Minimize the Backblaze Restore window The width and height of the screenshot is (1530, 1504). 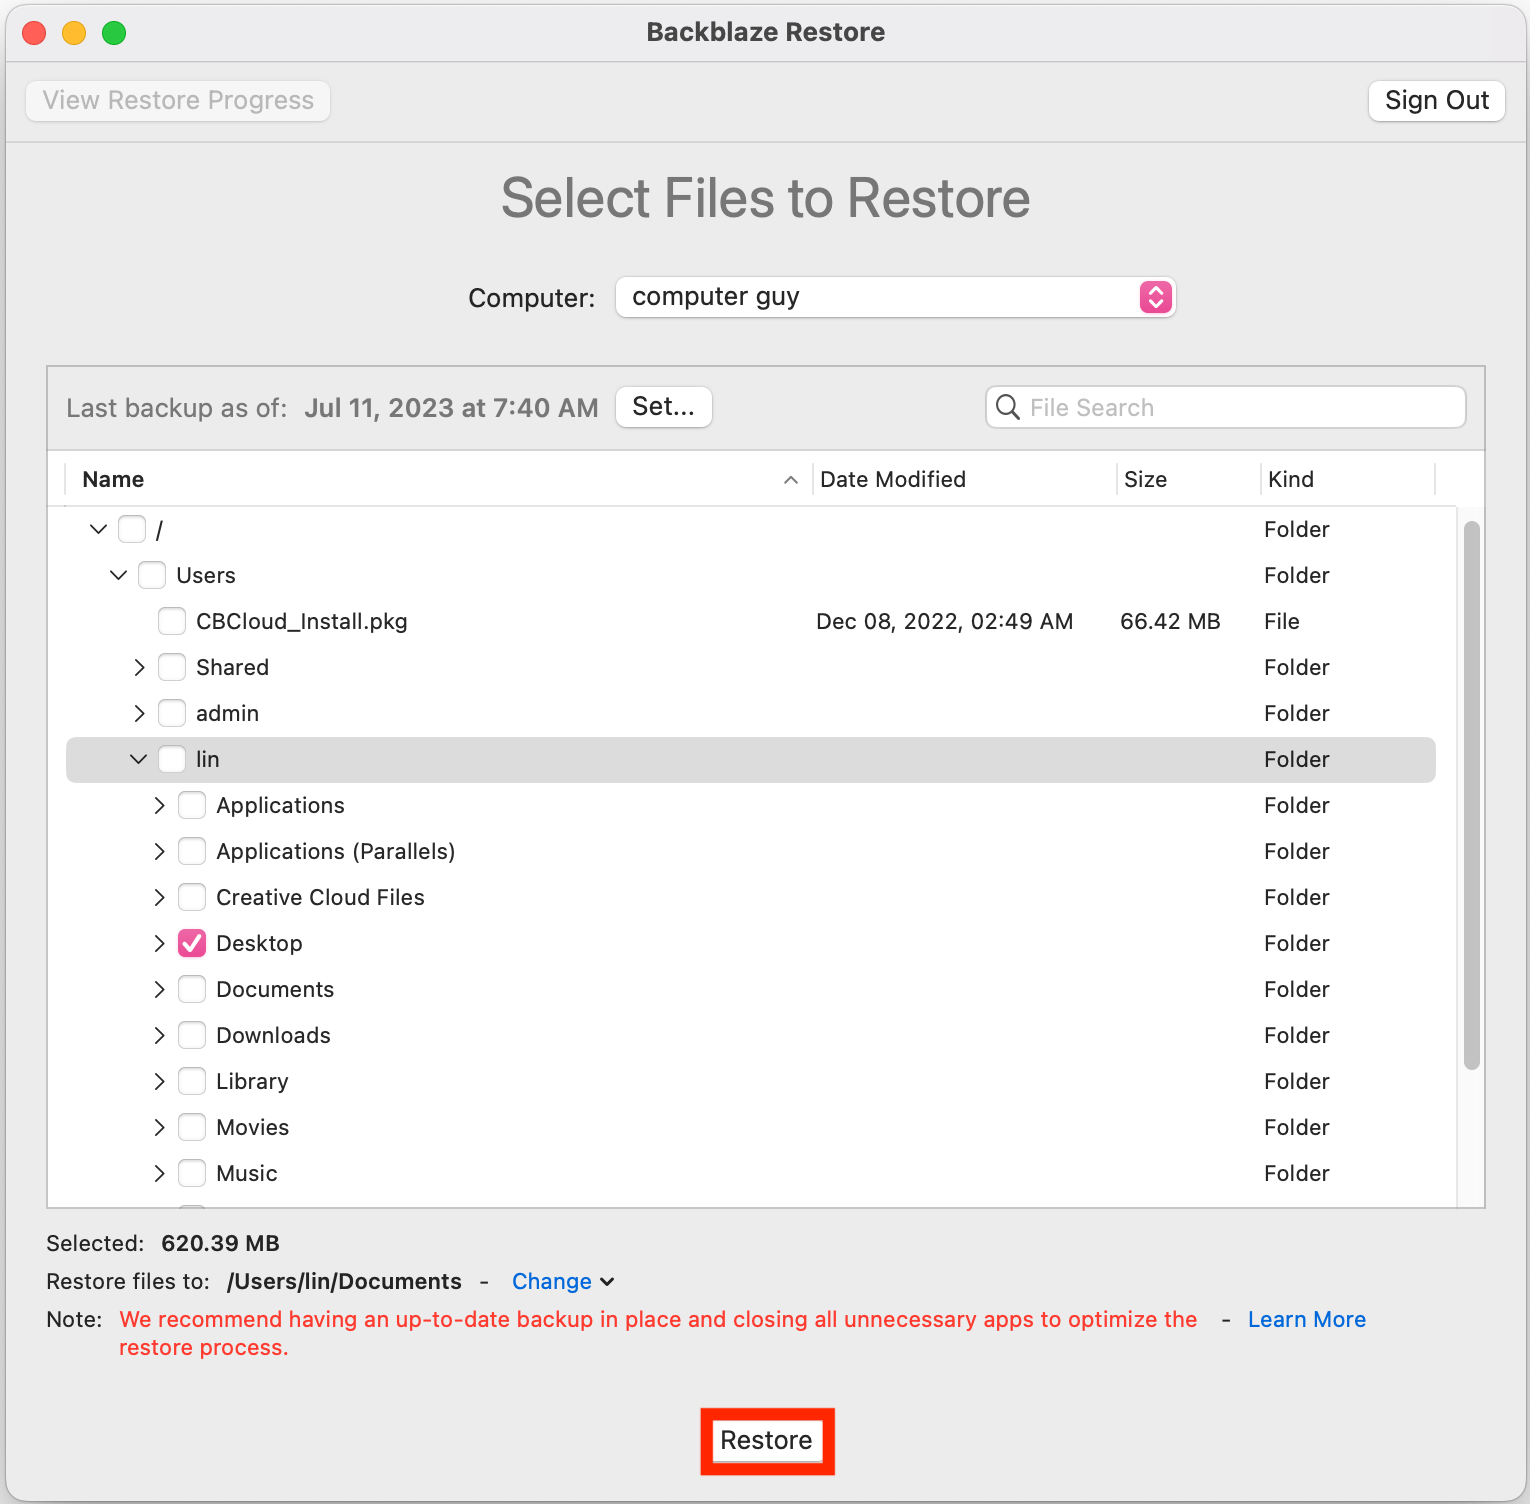(74, 33)
